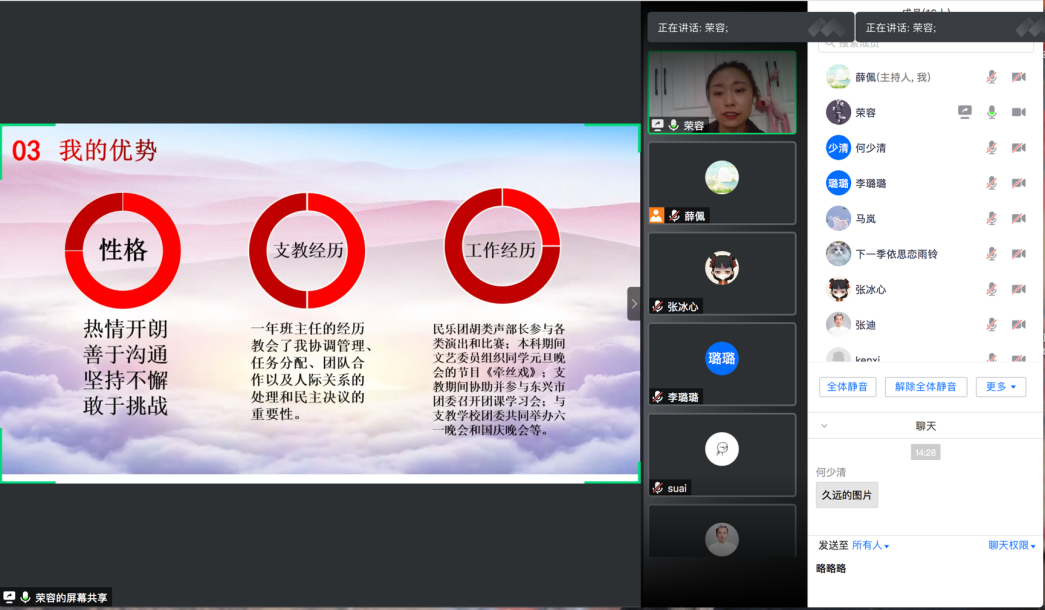The image size is (1045, 610).
Task: Unmute 李璐璐 via the member list mic icon
Action: click(x=992, y=183)
